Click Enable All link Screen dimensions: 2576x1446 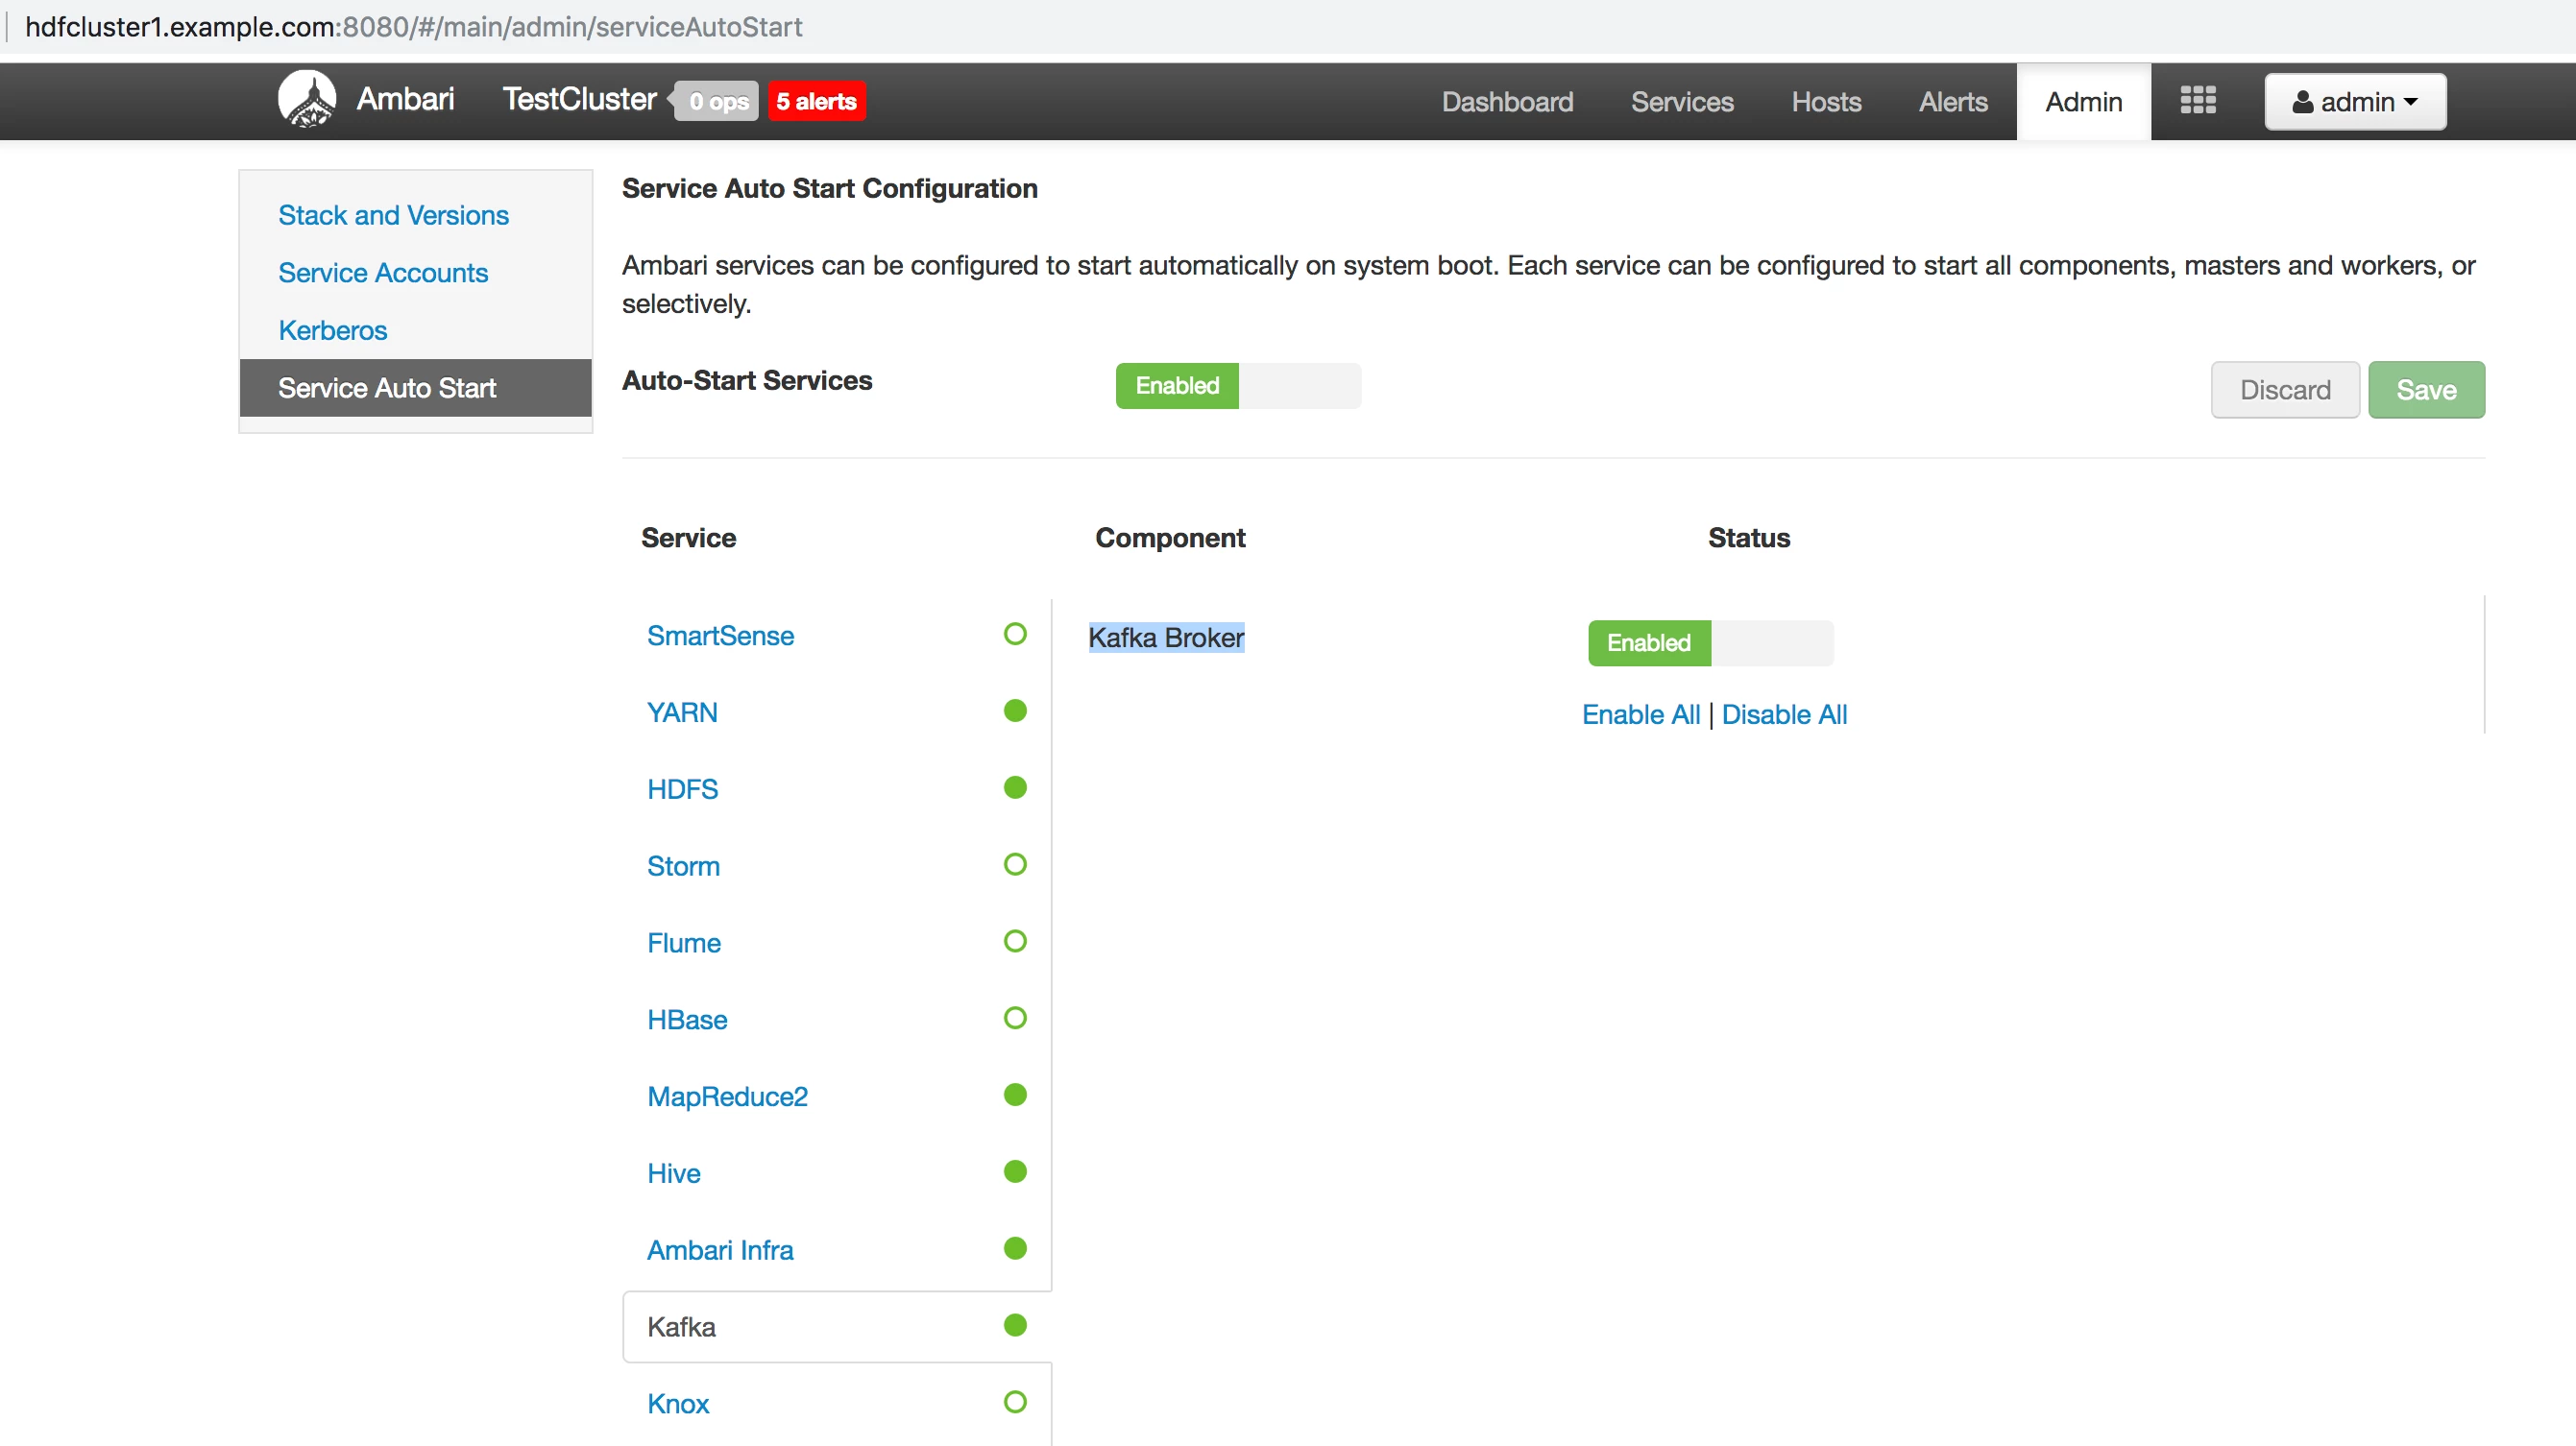pyautogui.click(x=1641, y=715)
